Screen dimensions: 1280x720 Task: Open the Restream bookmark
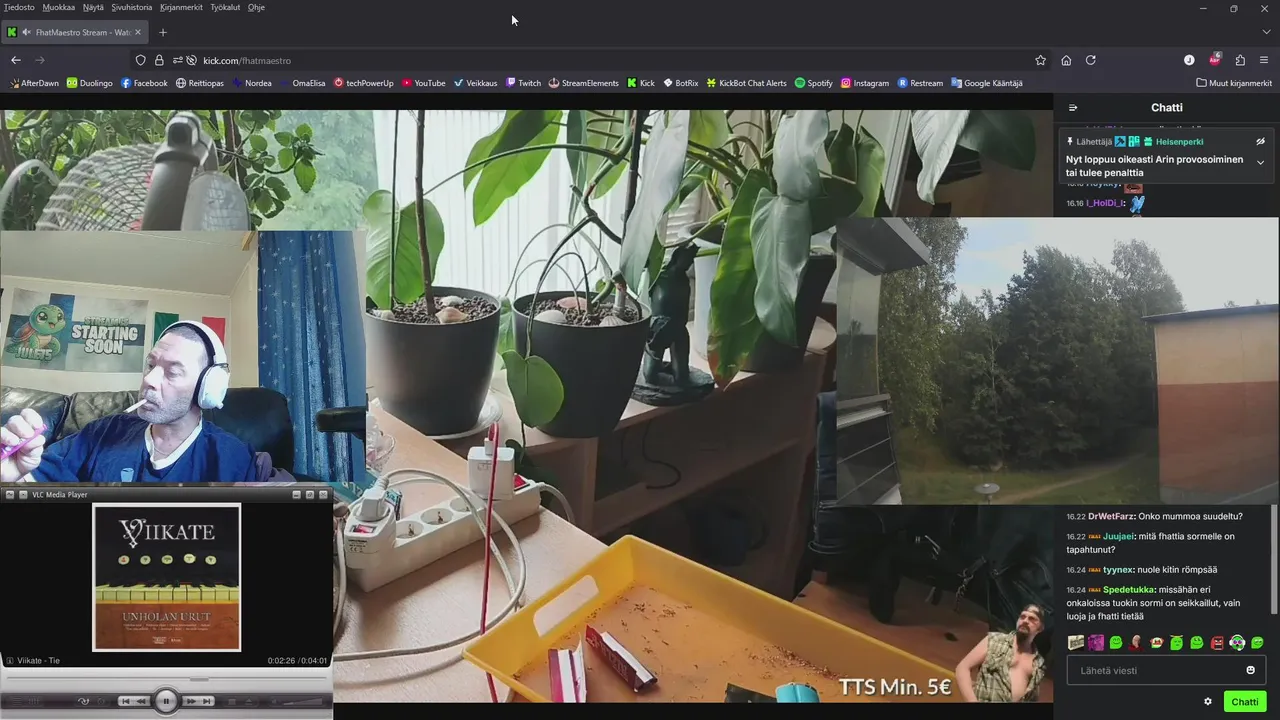[920, 83]
